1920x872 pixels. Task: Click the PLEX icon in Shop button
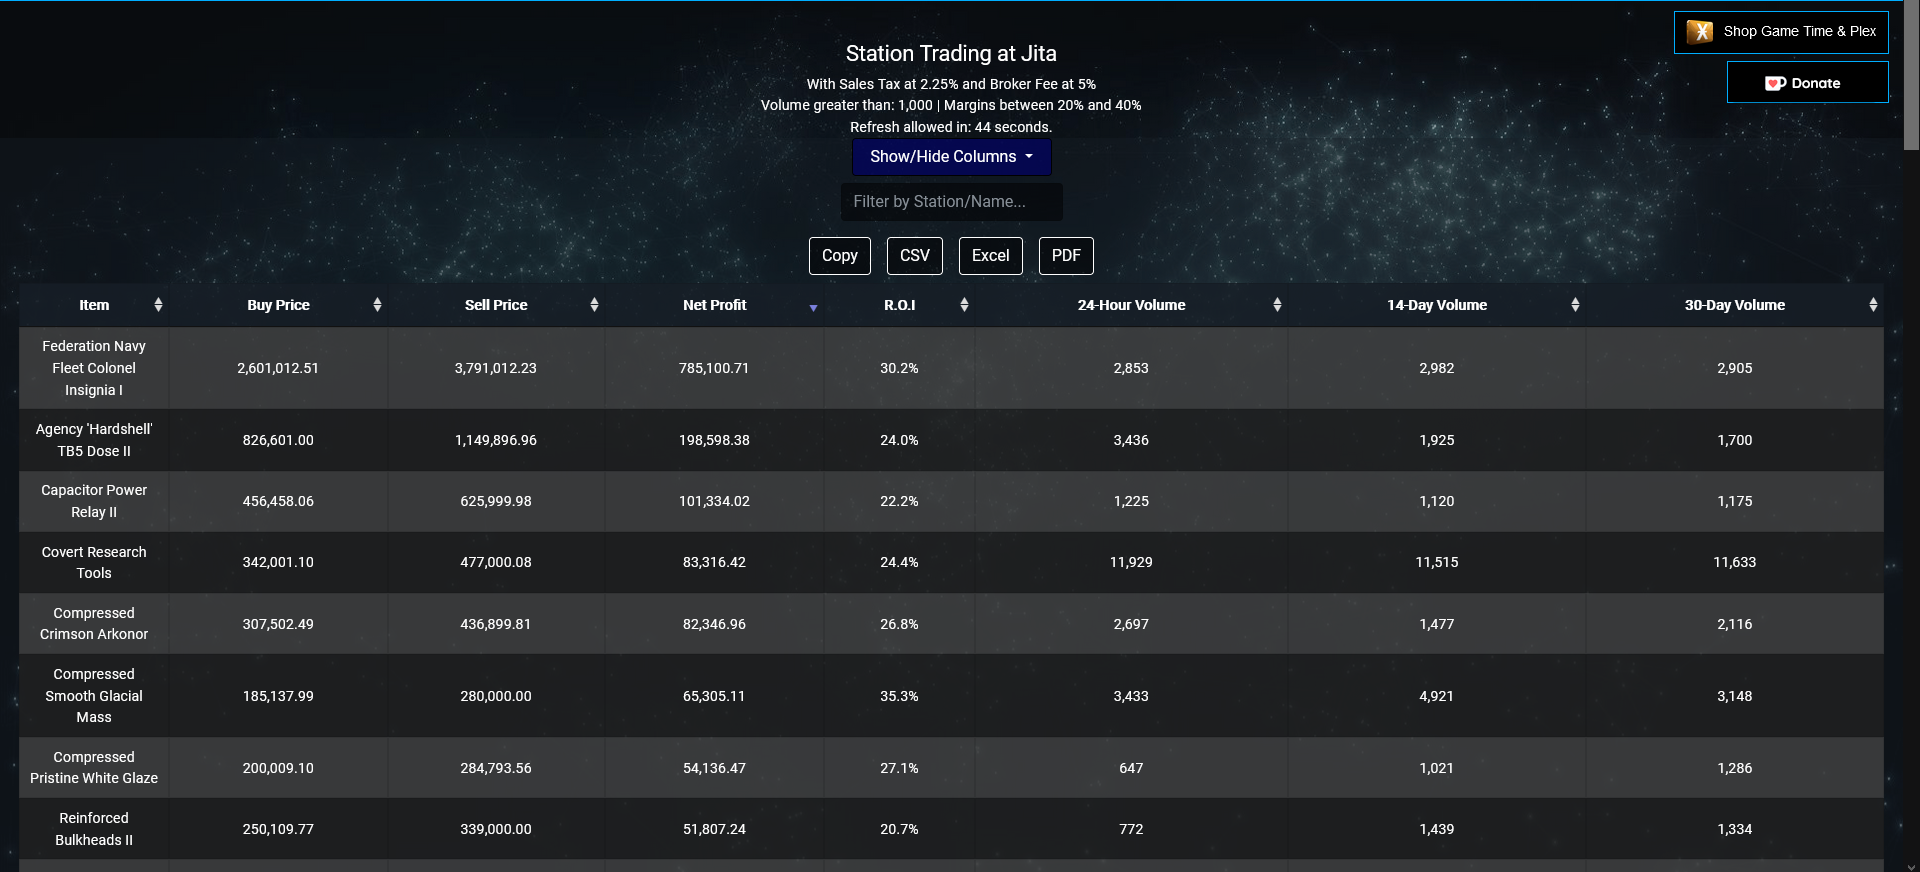coord(1699,32)
